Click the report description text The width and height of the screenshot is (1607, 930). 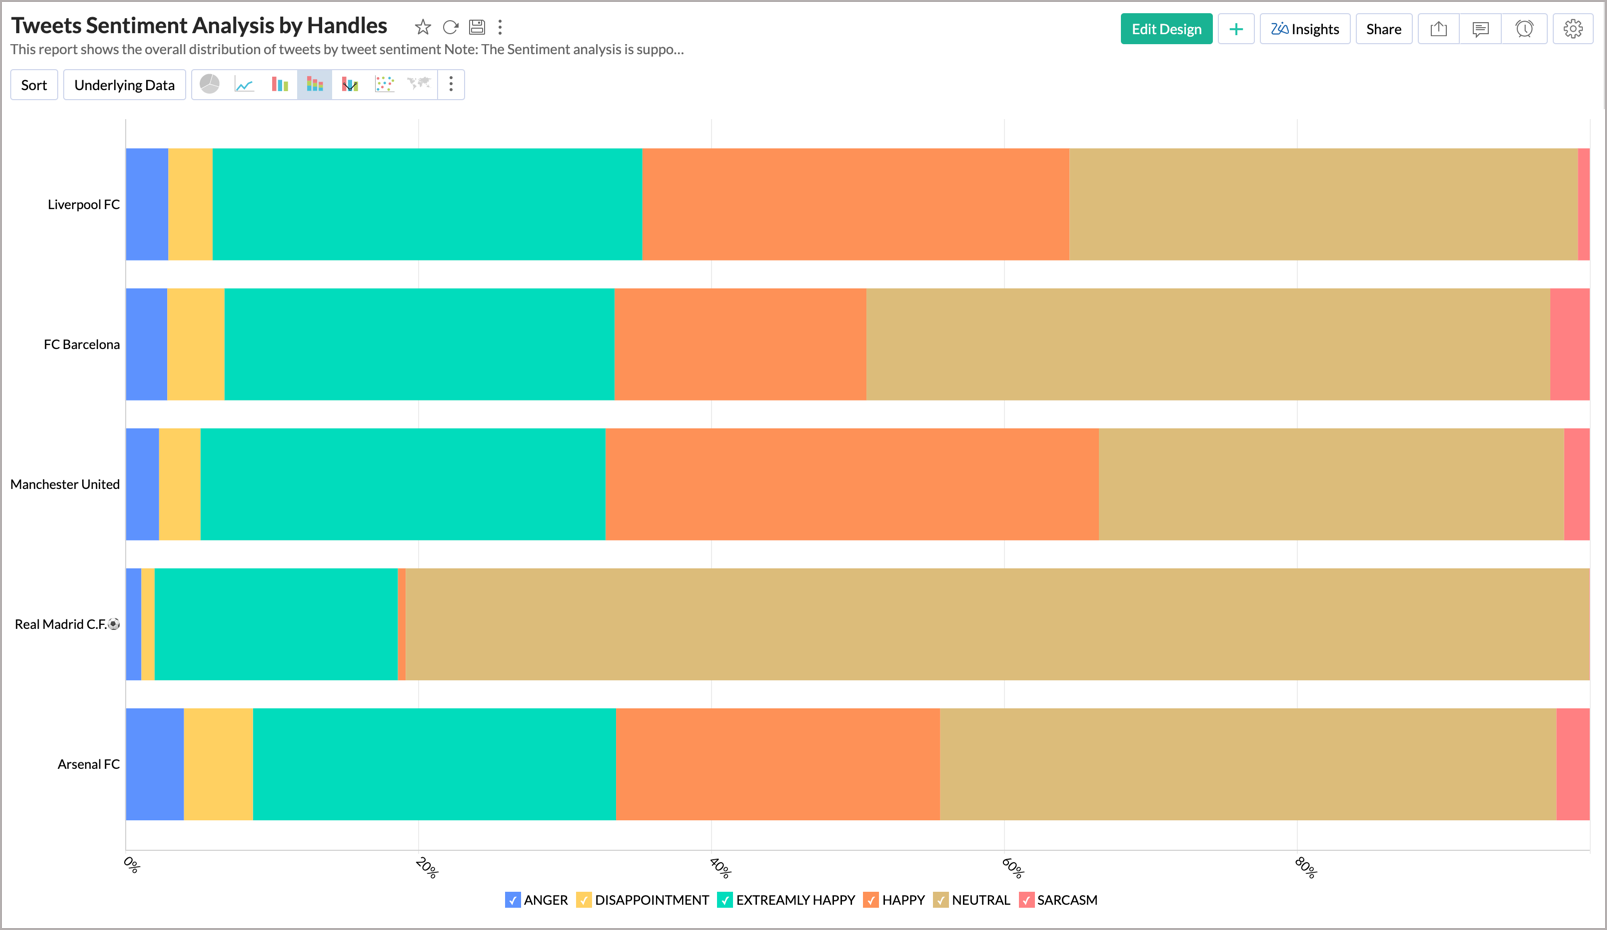[x=347, y=49]
